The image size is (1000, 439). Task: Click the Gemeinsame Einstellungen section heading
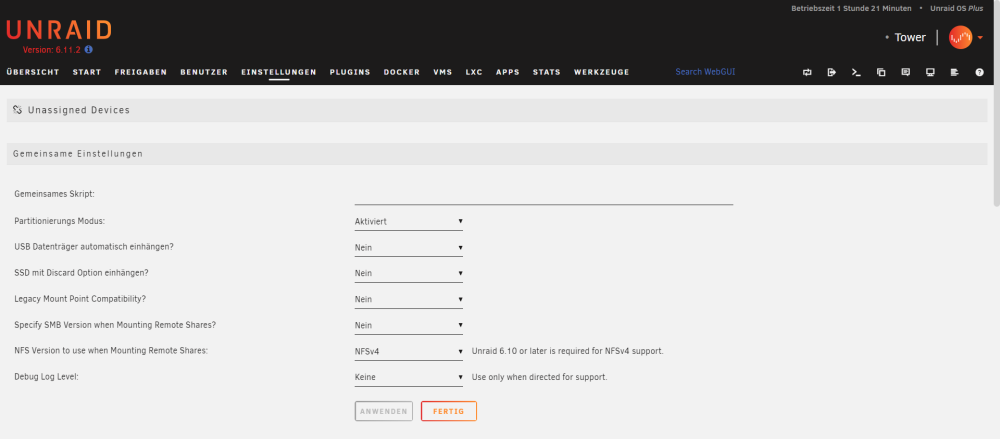coord(78,154)
